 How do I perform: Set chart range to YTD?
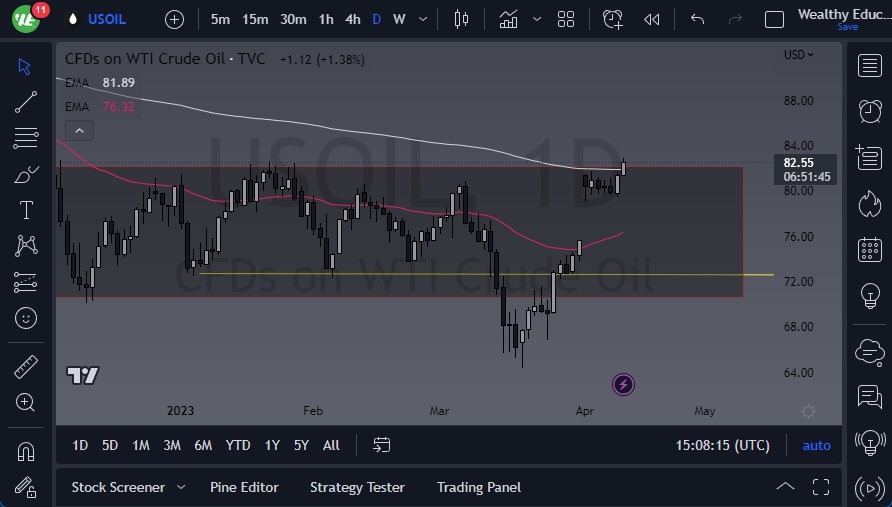[x=238, y=445]
